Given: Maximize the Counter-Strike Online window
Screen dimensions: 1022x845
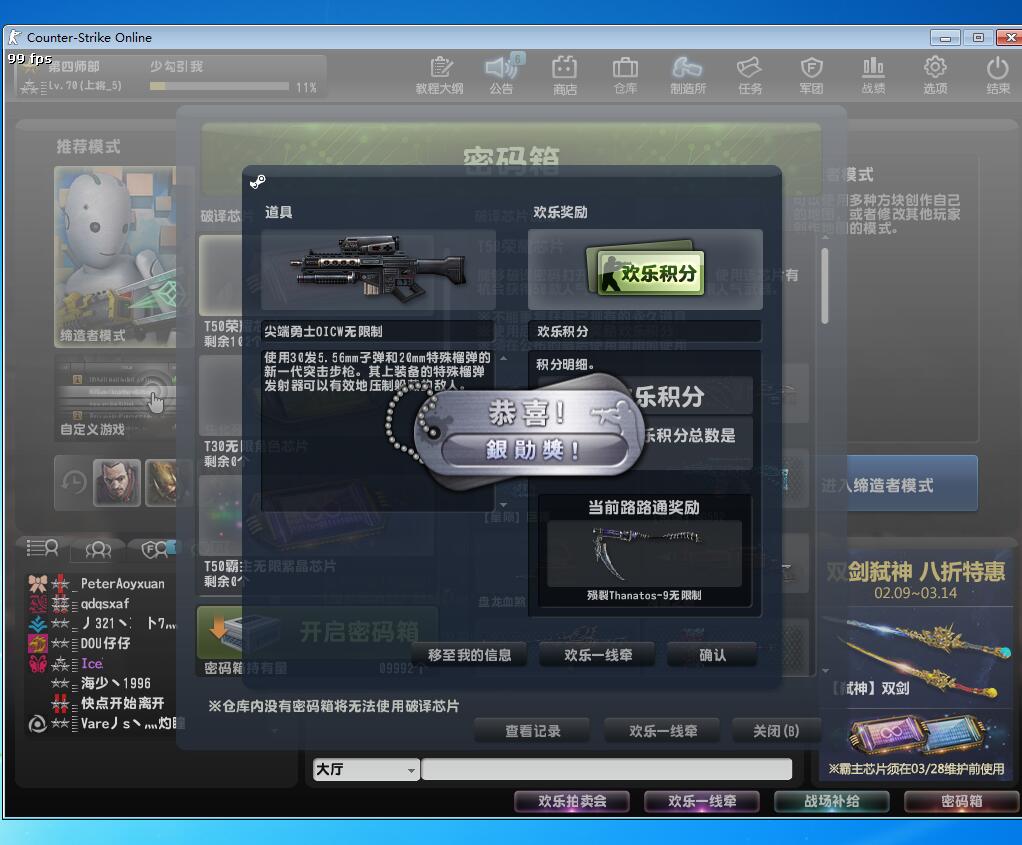Looking at the screenshot, I should [x=978, y=37].
